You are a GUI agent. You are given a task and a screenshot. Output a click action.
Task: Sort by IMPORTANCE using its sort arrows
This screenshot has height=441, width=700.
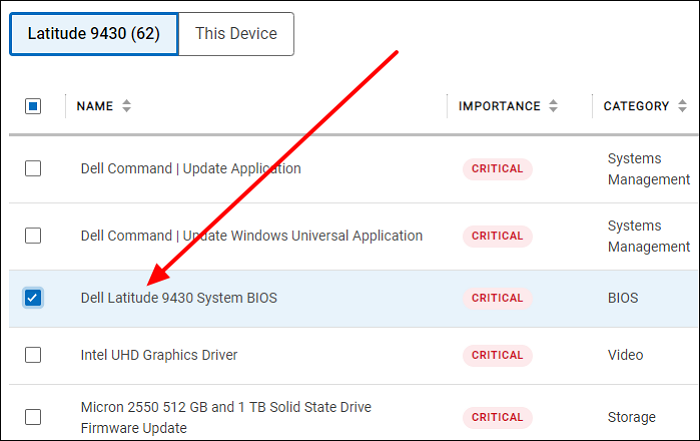(x=553, y=106)
